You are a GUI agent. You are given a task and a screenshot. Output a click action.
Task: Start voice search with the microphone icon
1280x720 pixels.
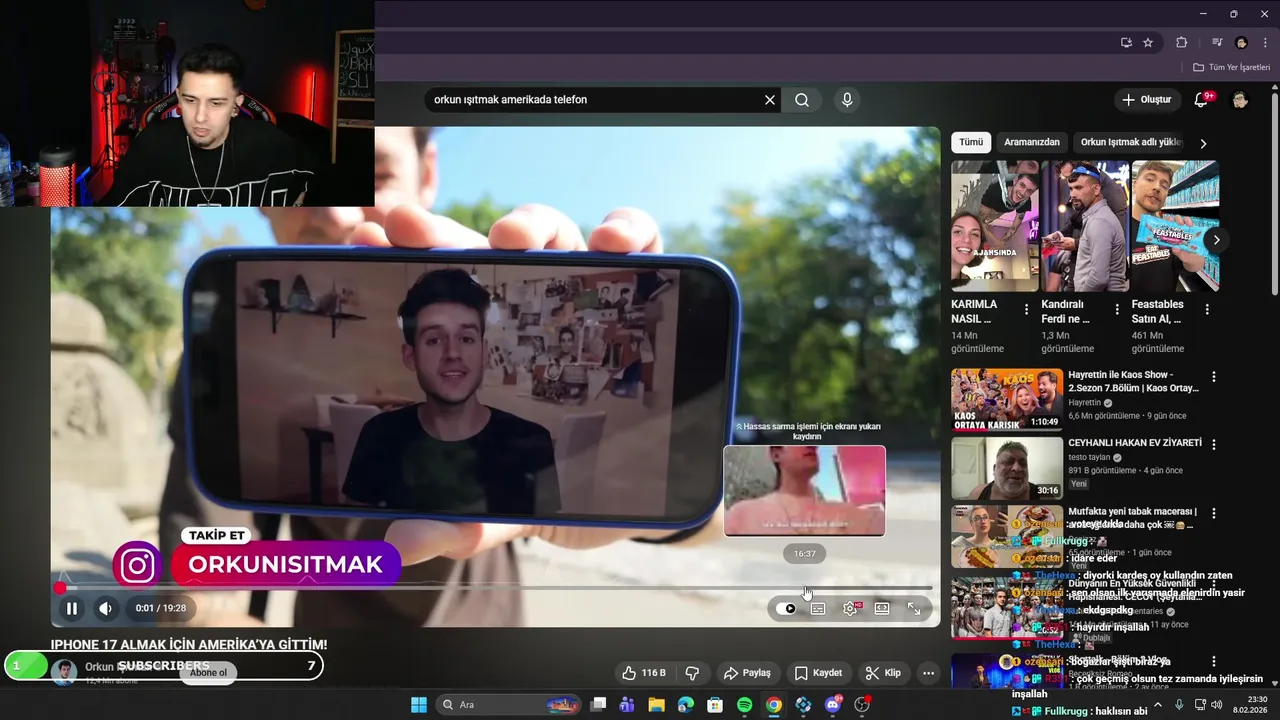(847, 100)
